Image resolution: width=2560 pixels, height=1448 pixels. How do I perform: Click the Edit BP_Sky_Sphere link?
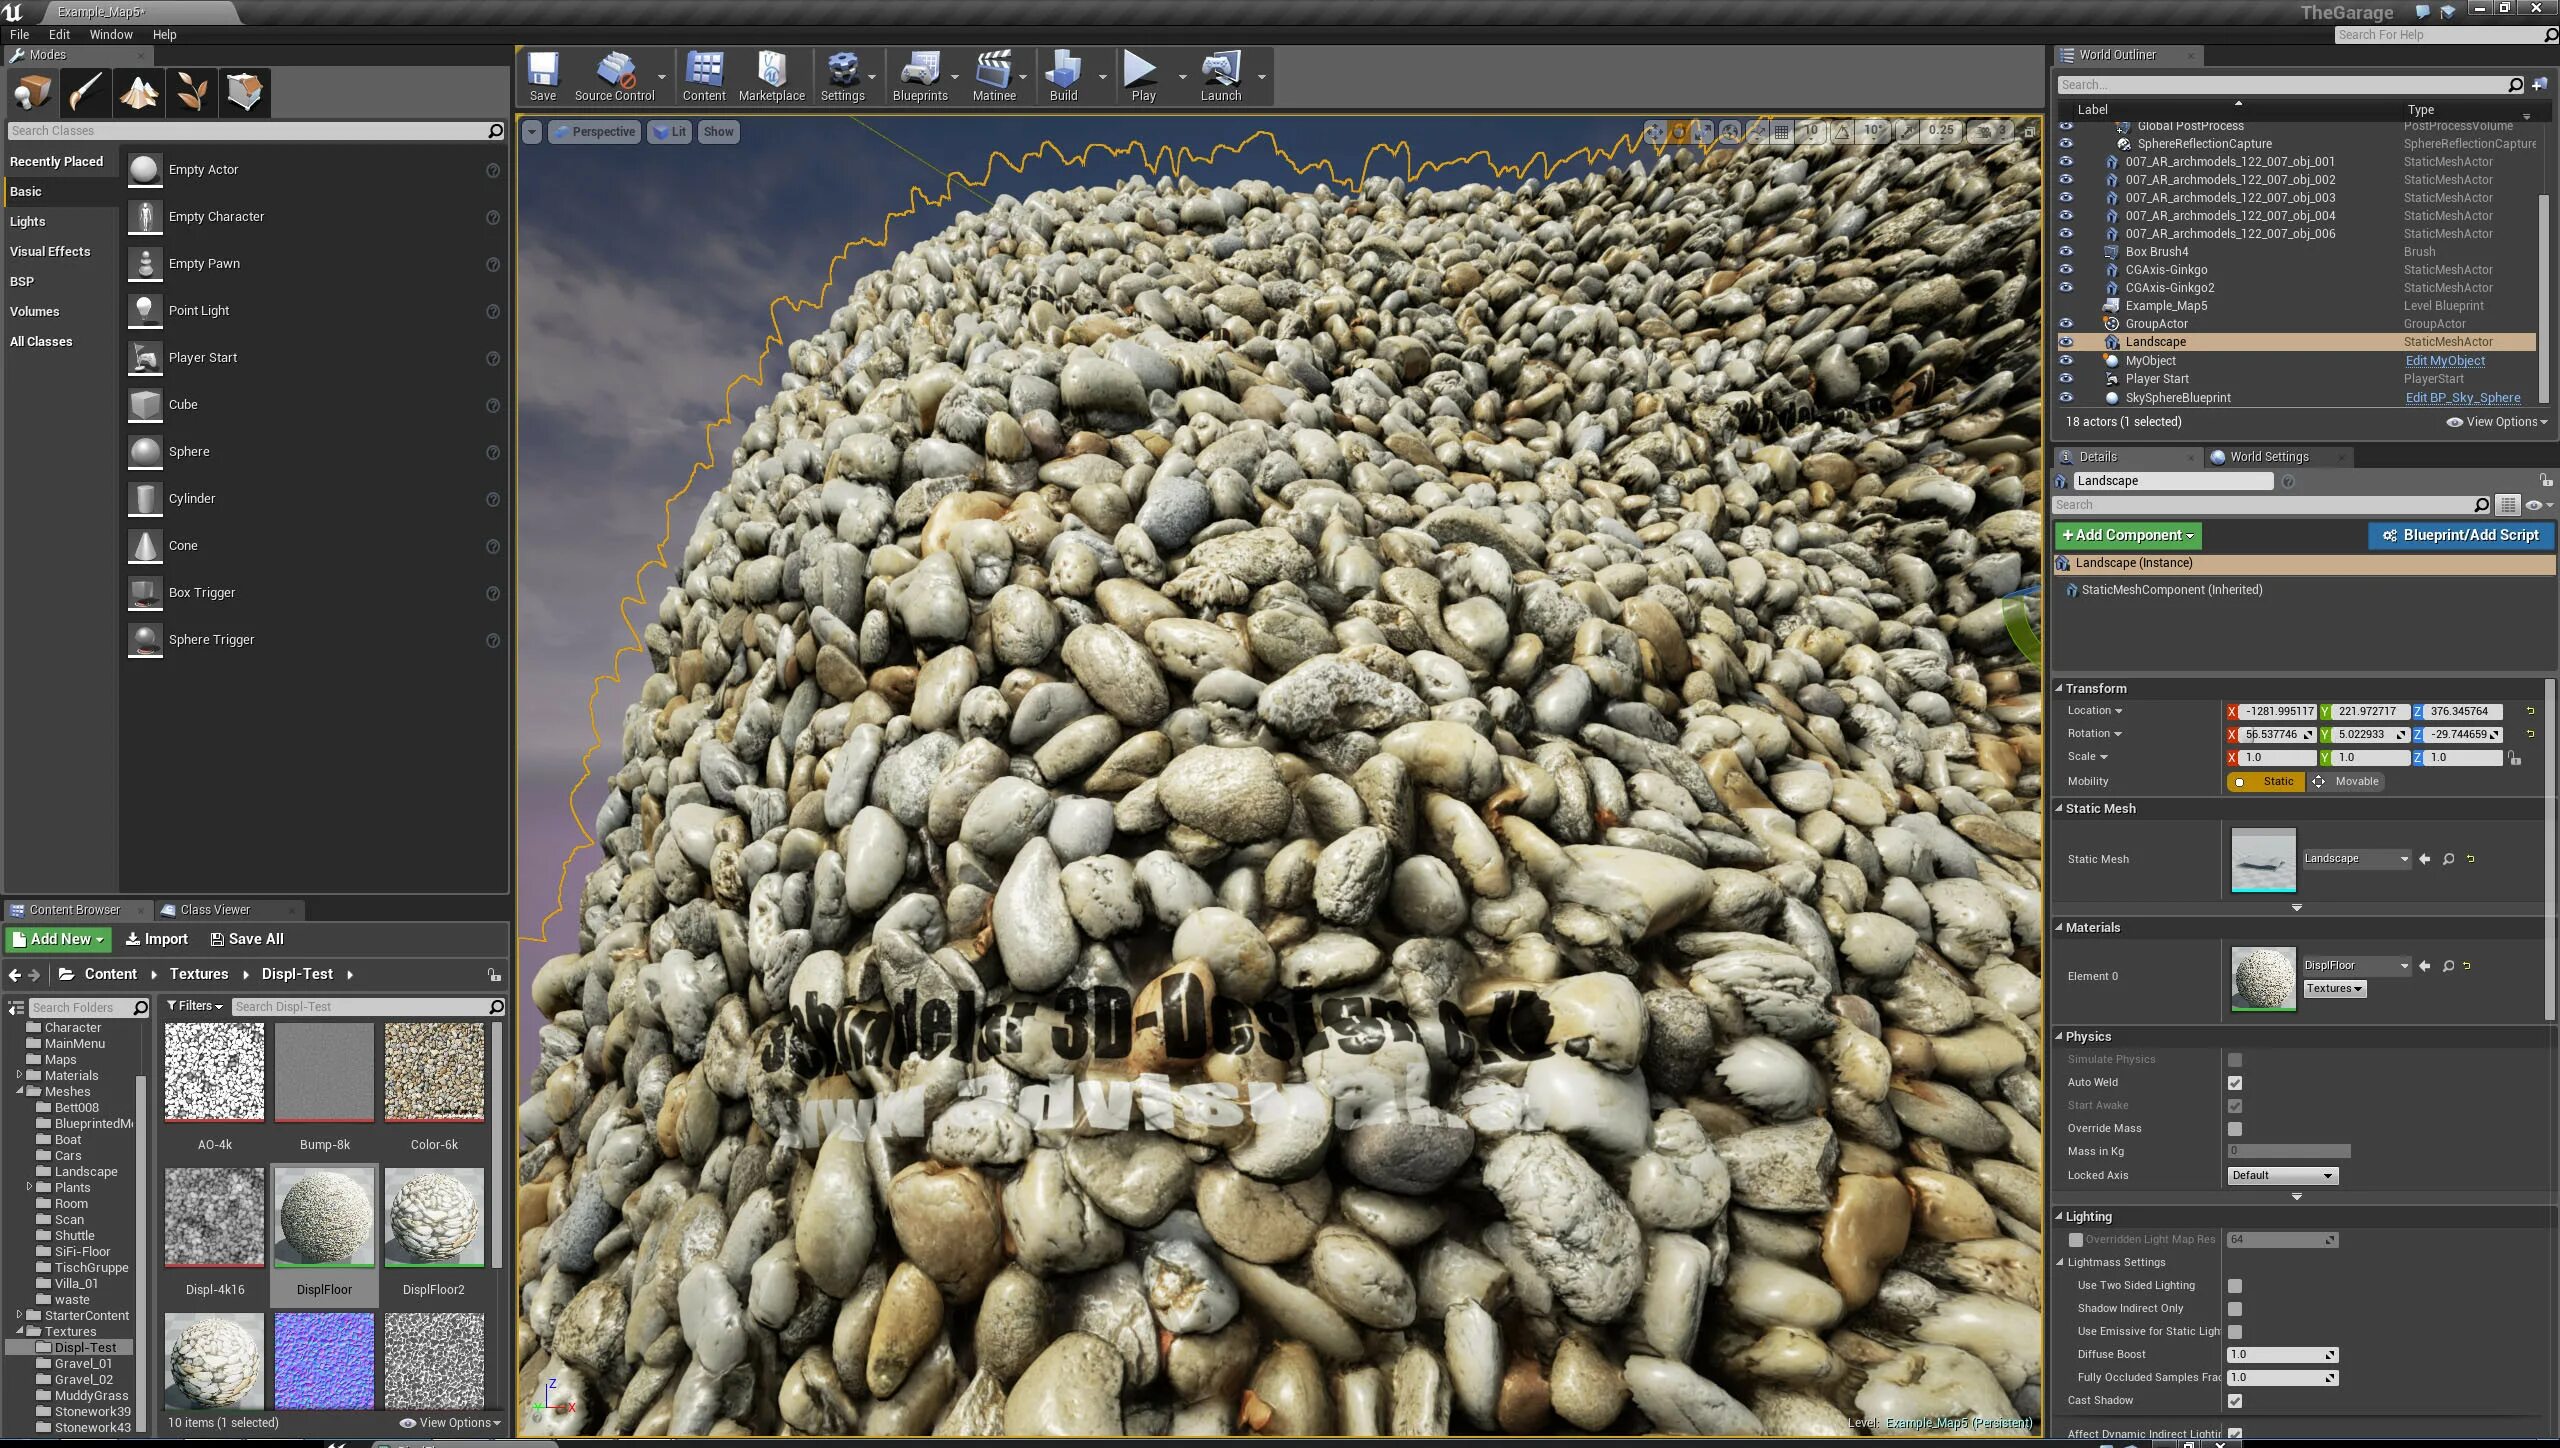[x=2462, y=398]
